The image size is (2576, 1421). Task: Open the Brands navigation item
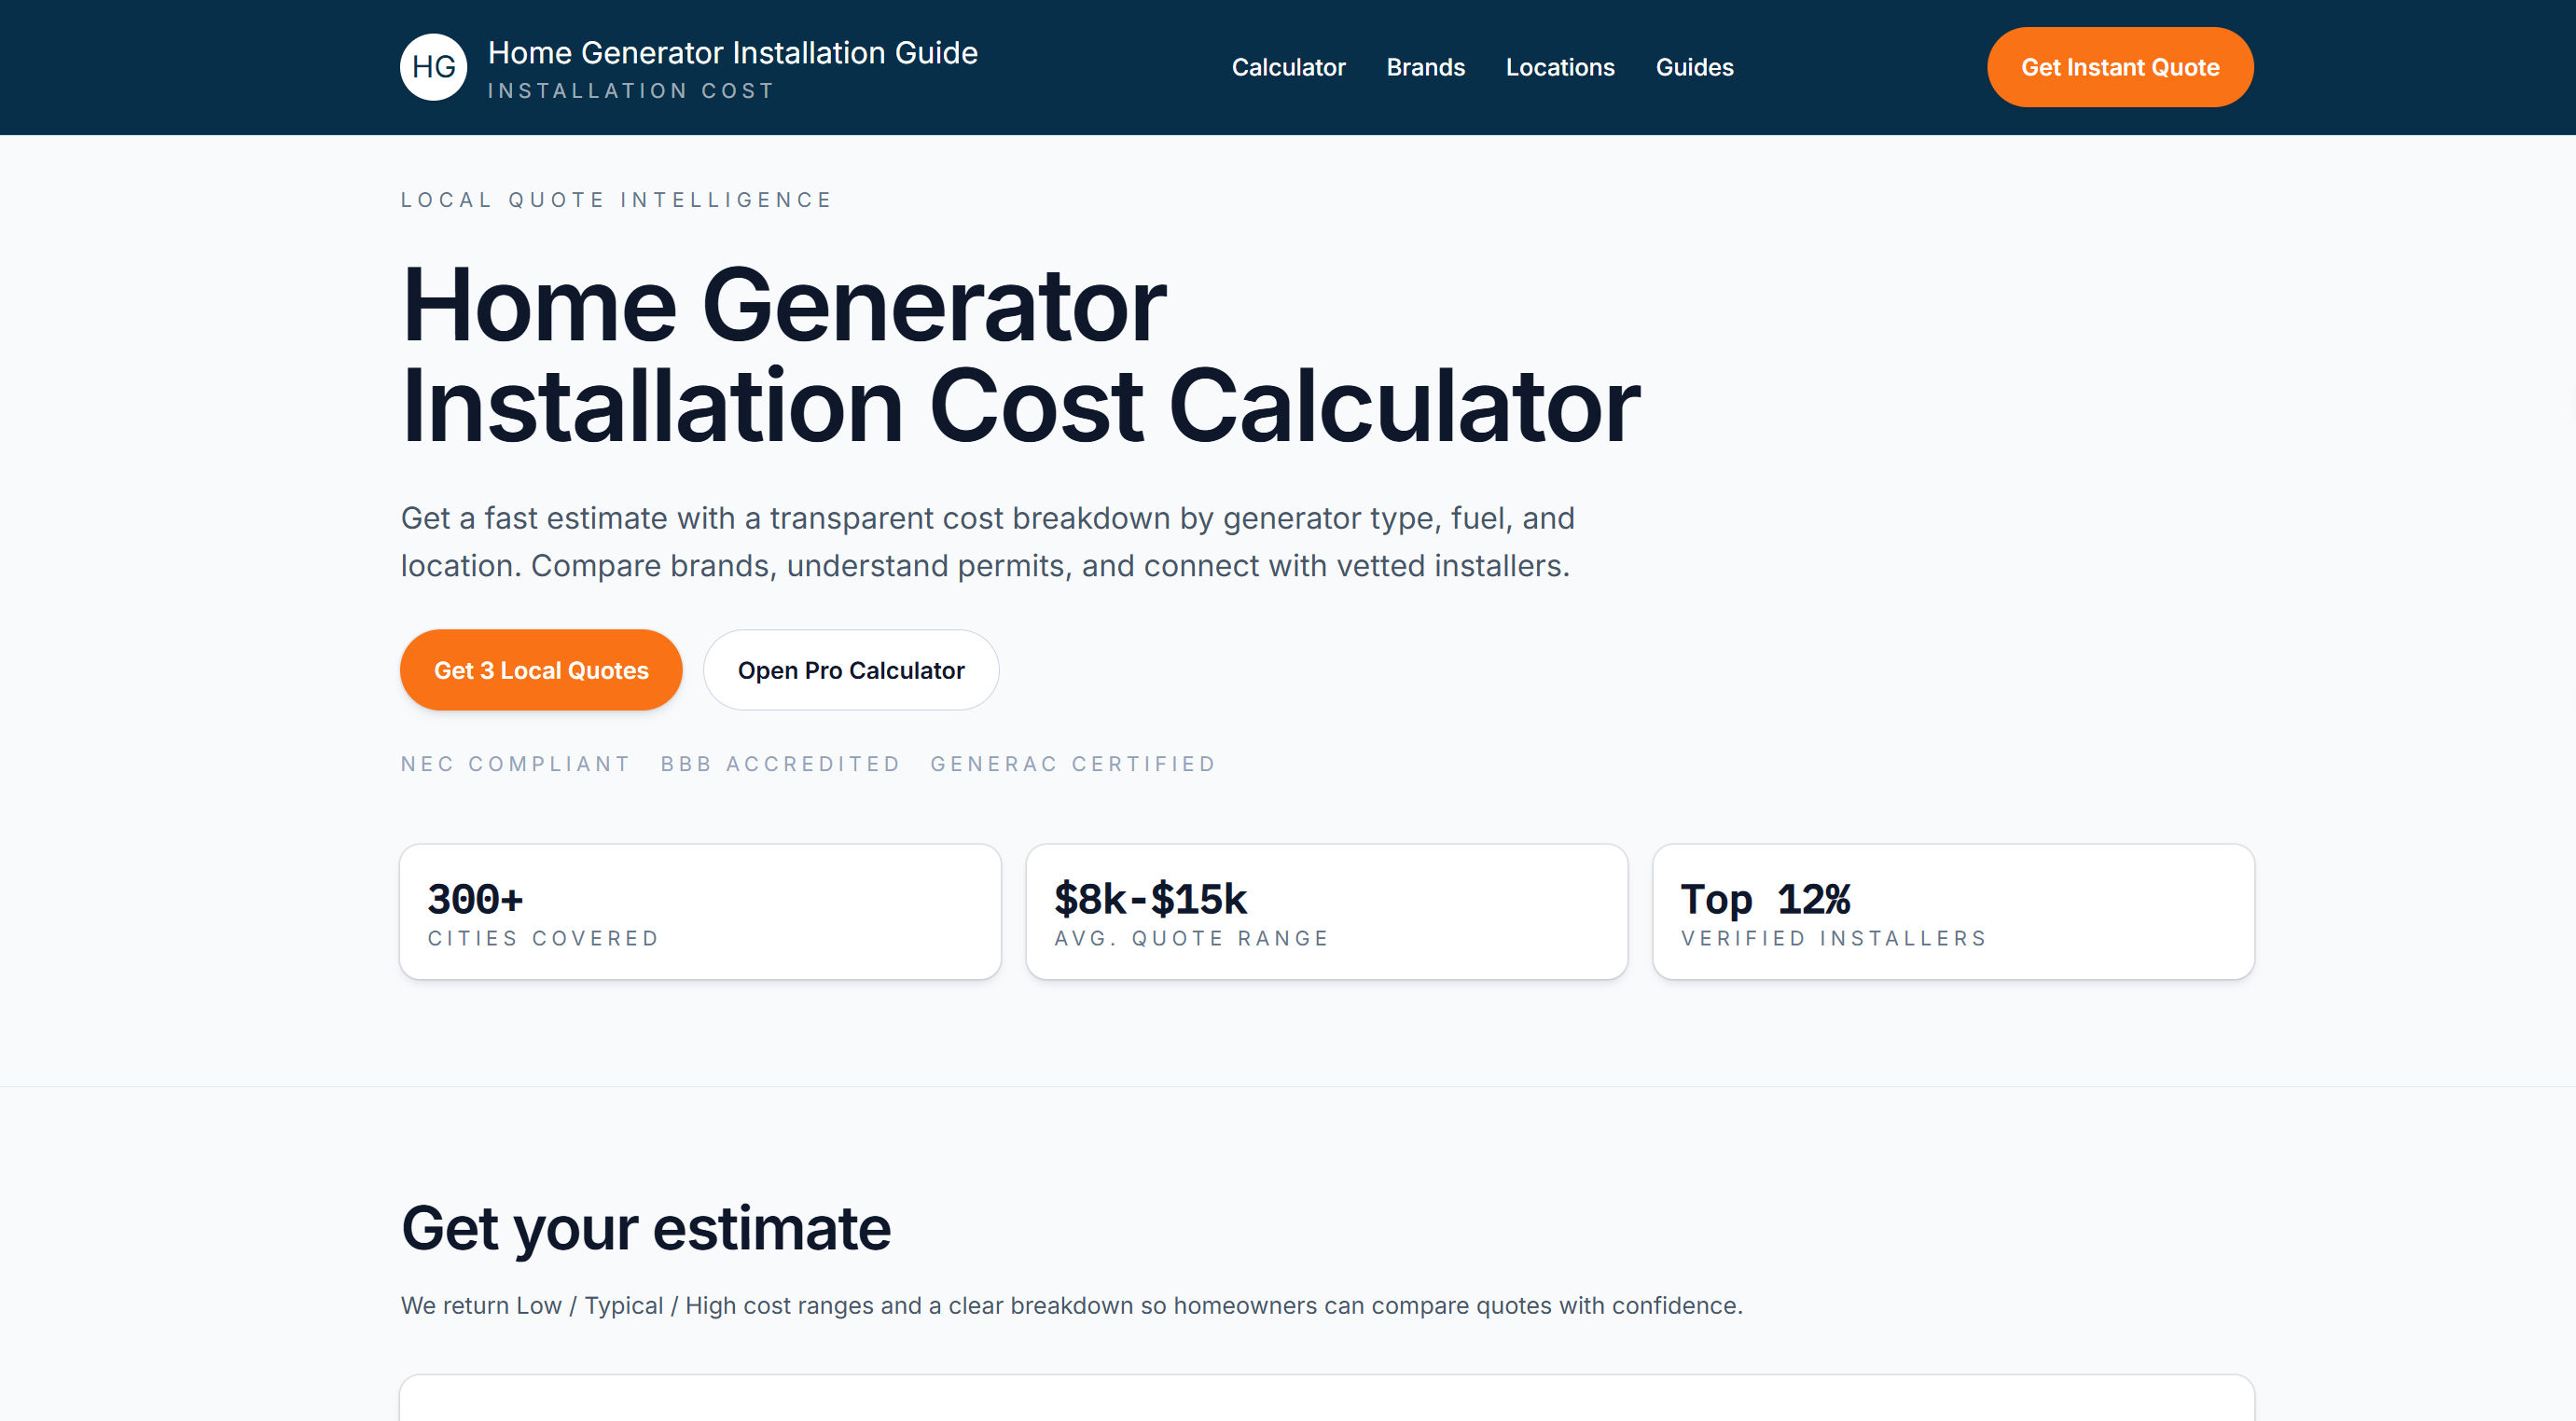1425,67
